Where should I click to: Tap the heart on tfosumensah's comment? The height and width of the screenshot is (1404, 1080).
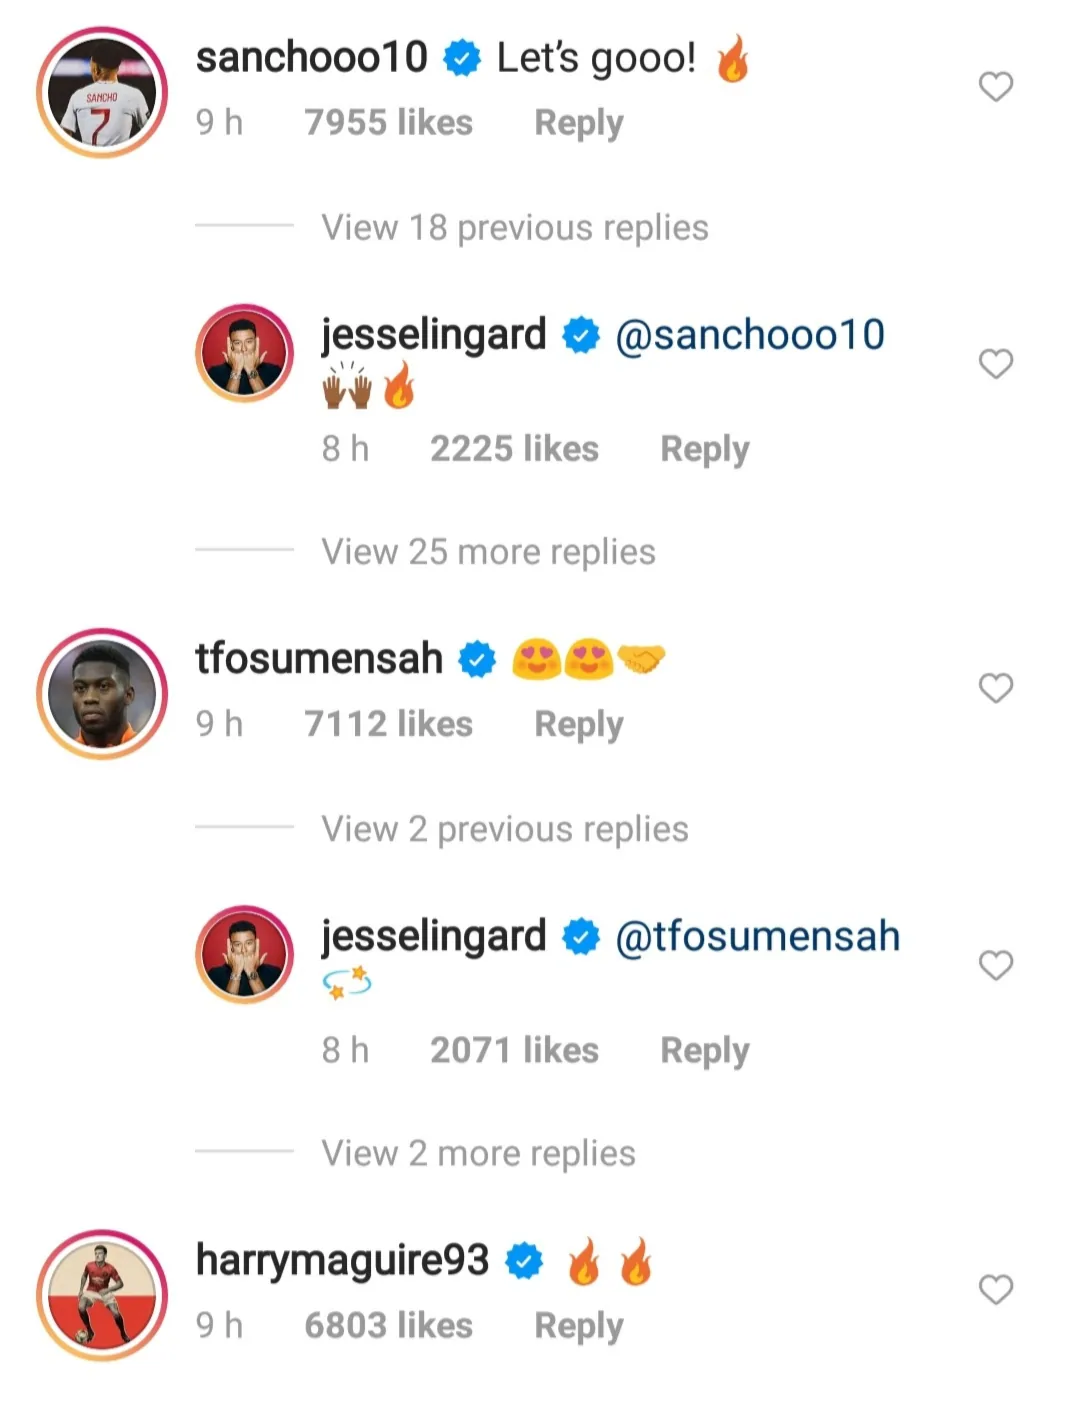tap(995, 688)
